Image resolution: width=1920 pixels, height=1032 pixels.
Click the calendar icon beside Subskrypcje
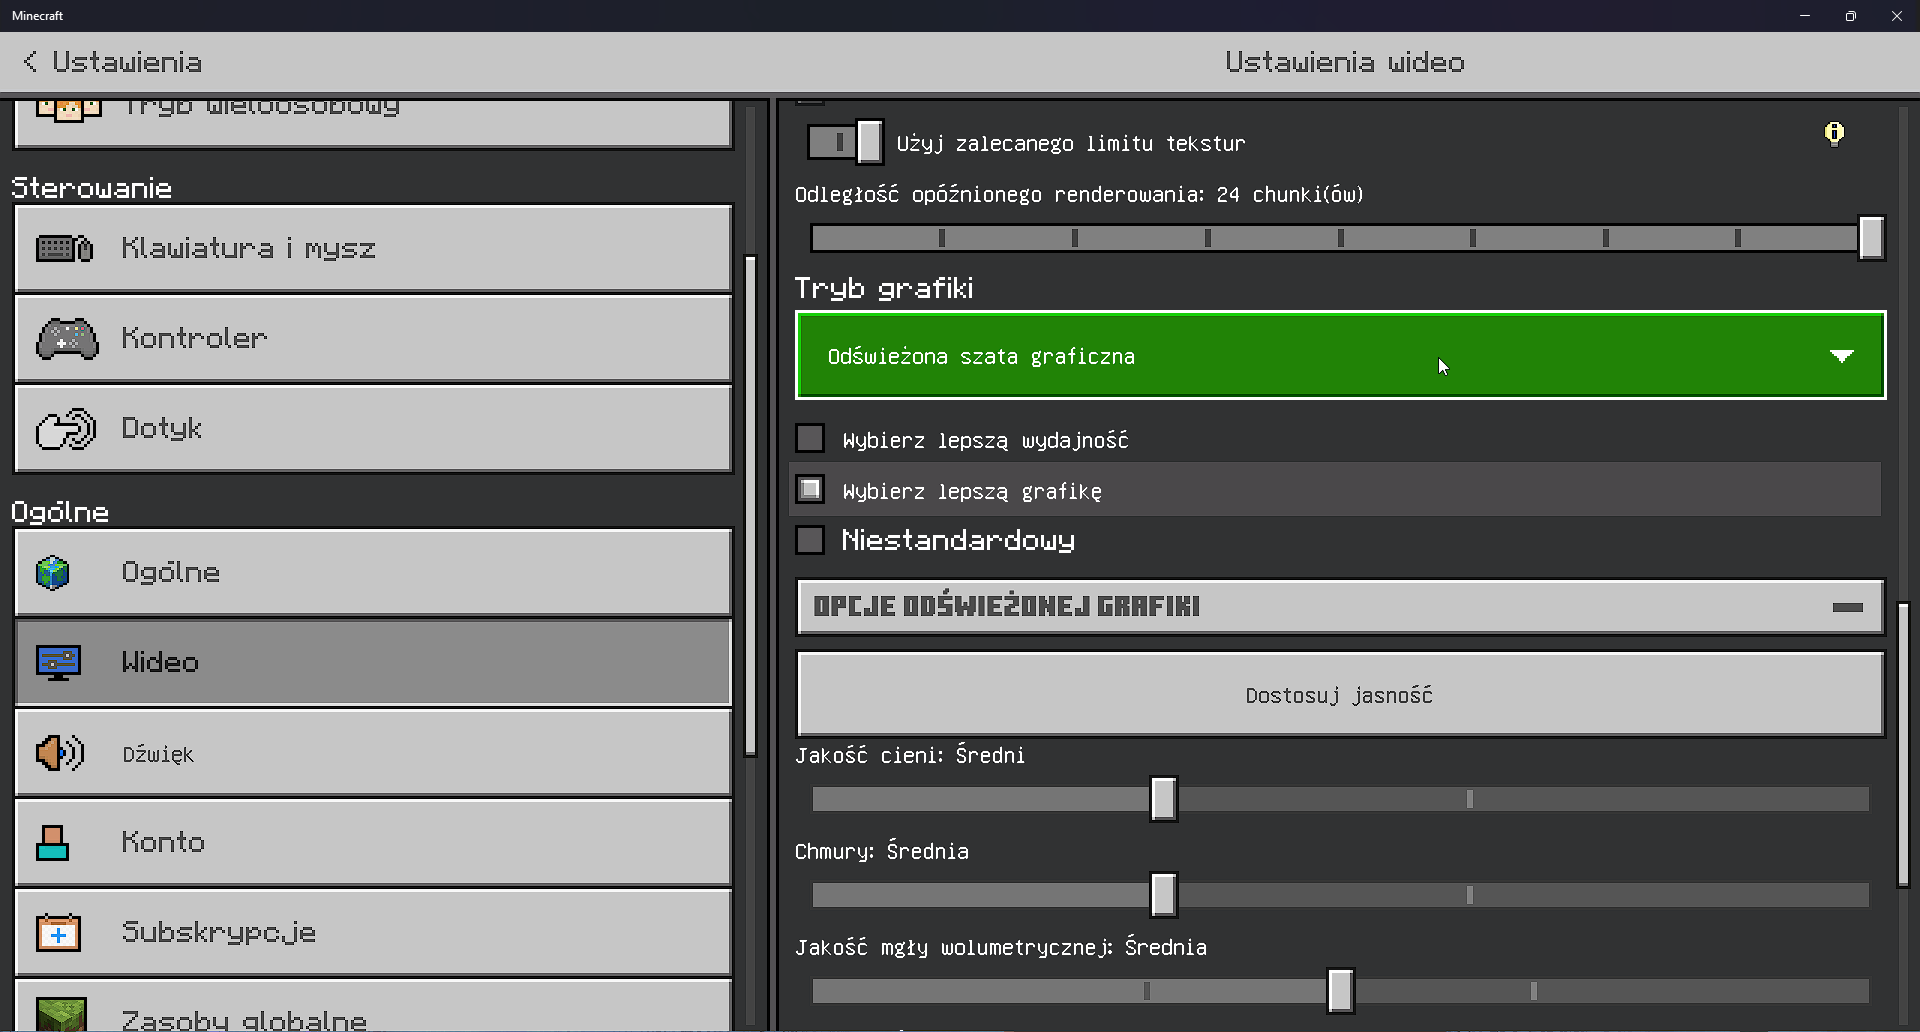58,932
